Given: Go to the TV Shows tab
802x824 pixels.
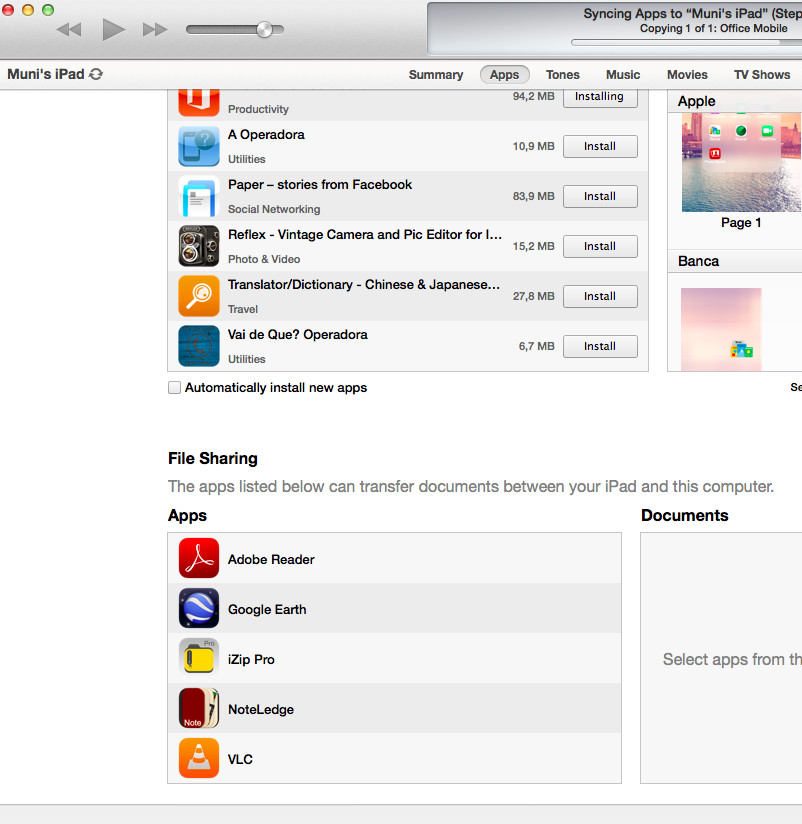Looking at the screenshot, I should 761,75.
